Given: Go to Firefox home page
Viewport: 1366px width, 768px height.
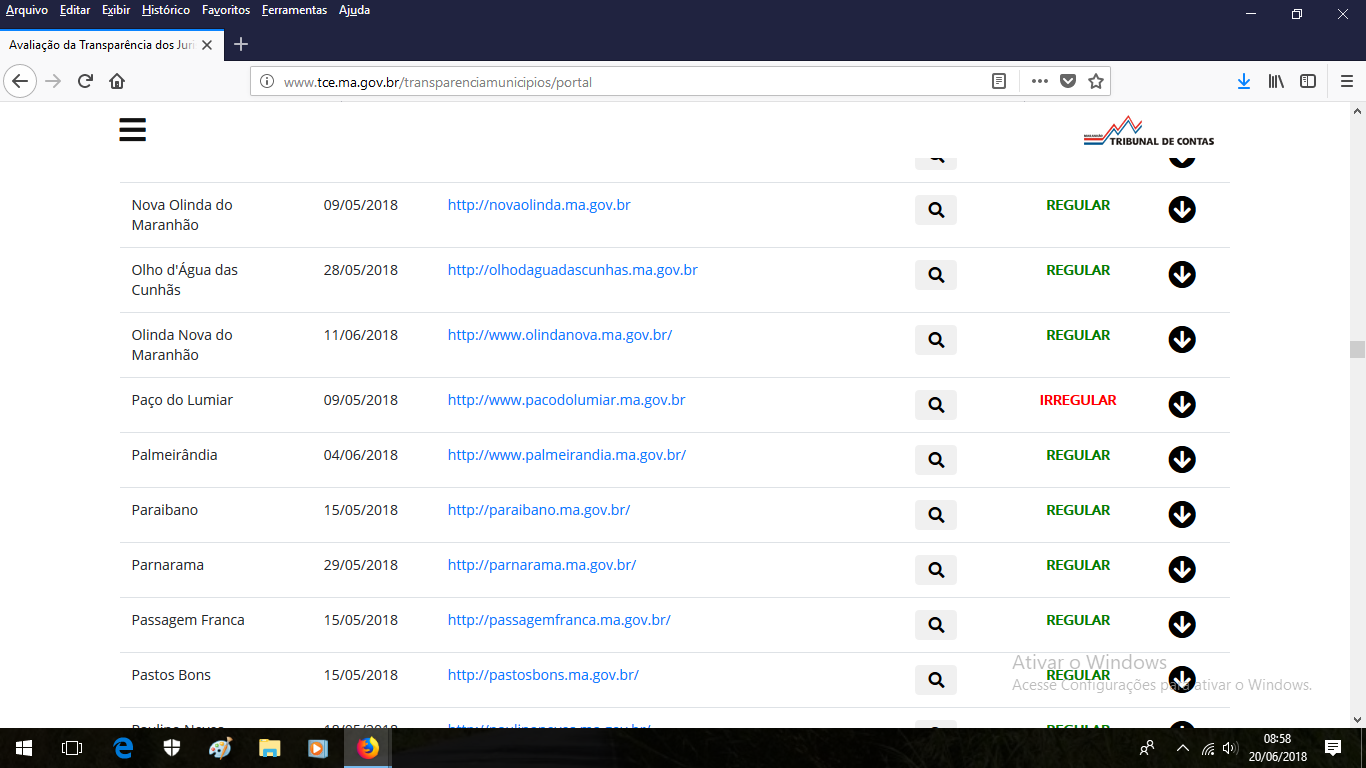Looking at the screenshot, I should 117,81.
